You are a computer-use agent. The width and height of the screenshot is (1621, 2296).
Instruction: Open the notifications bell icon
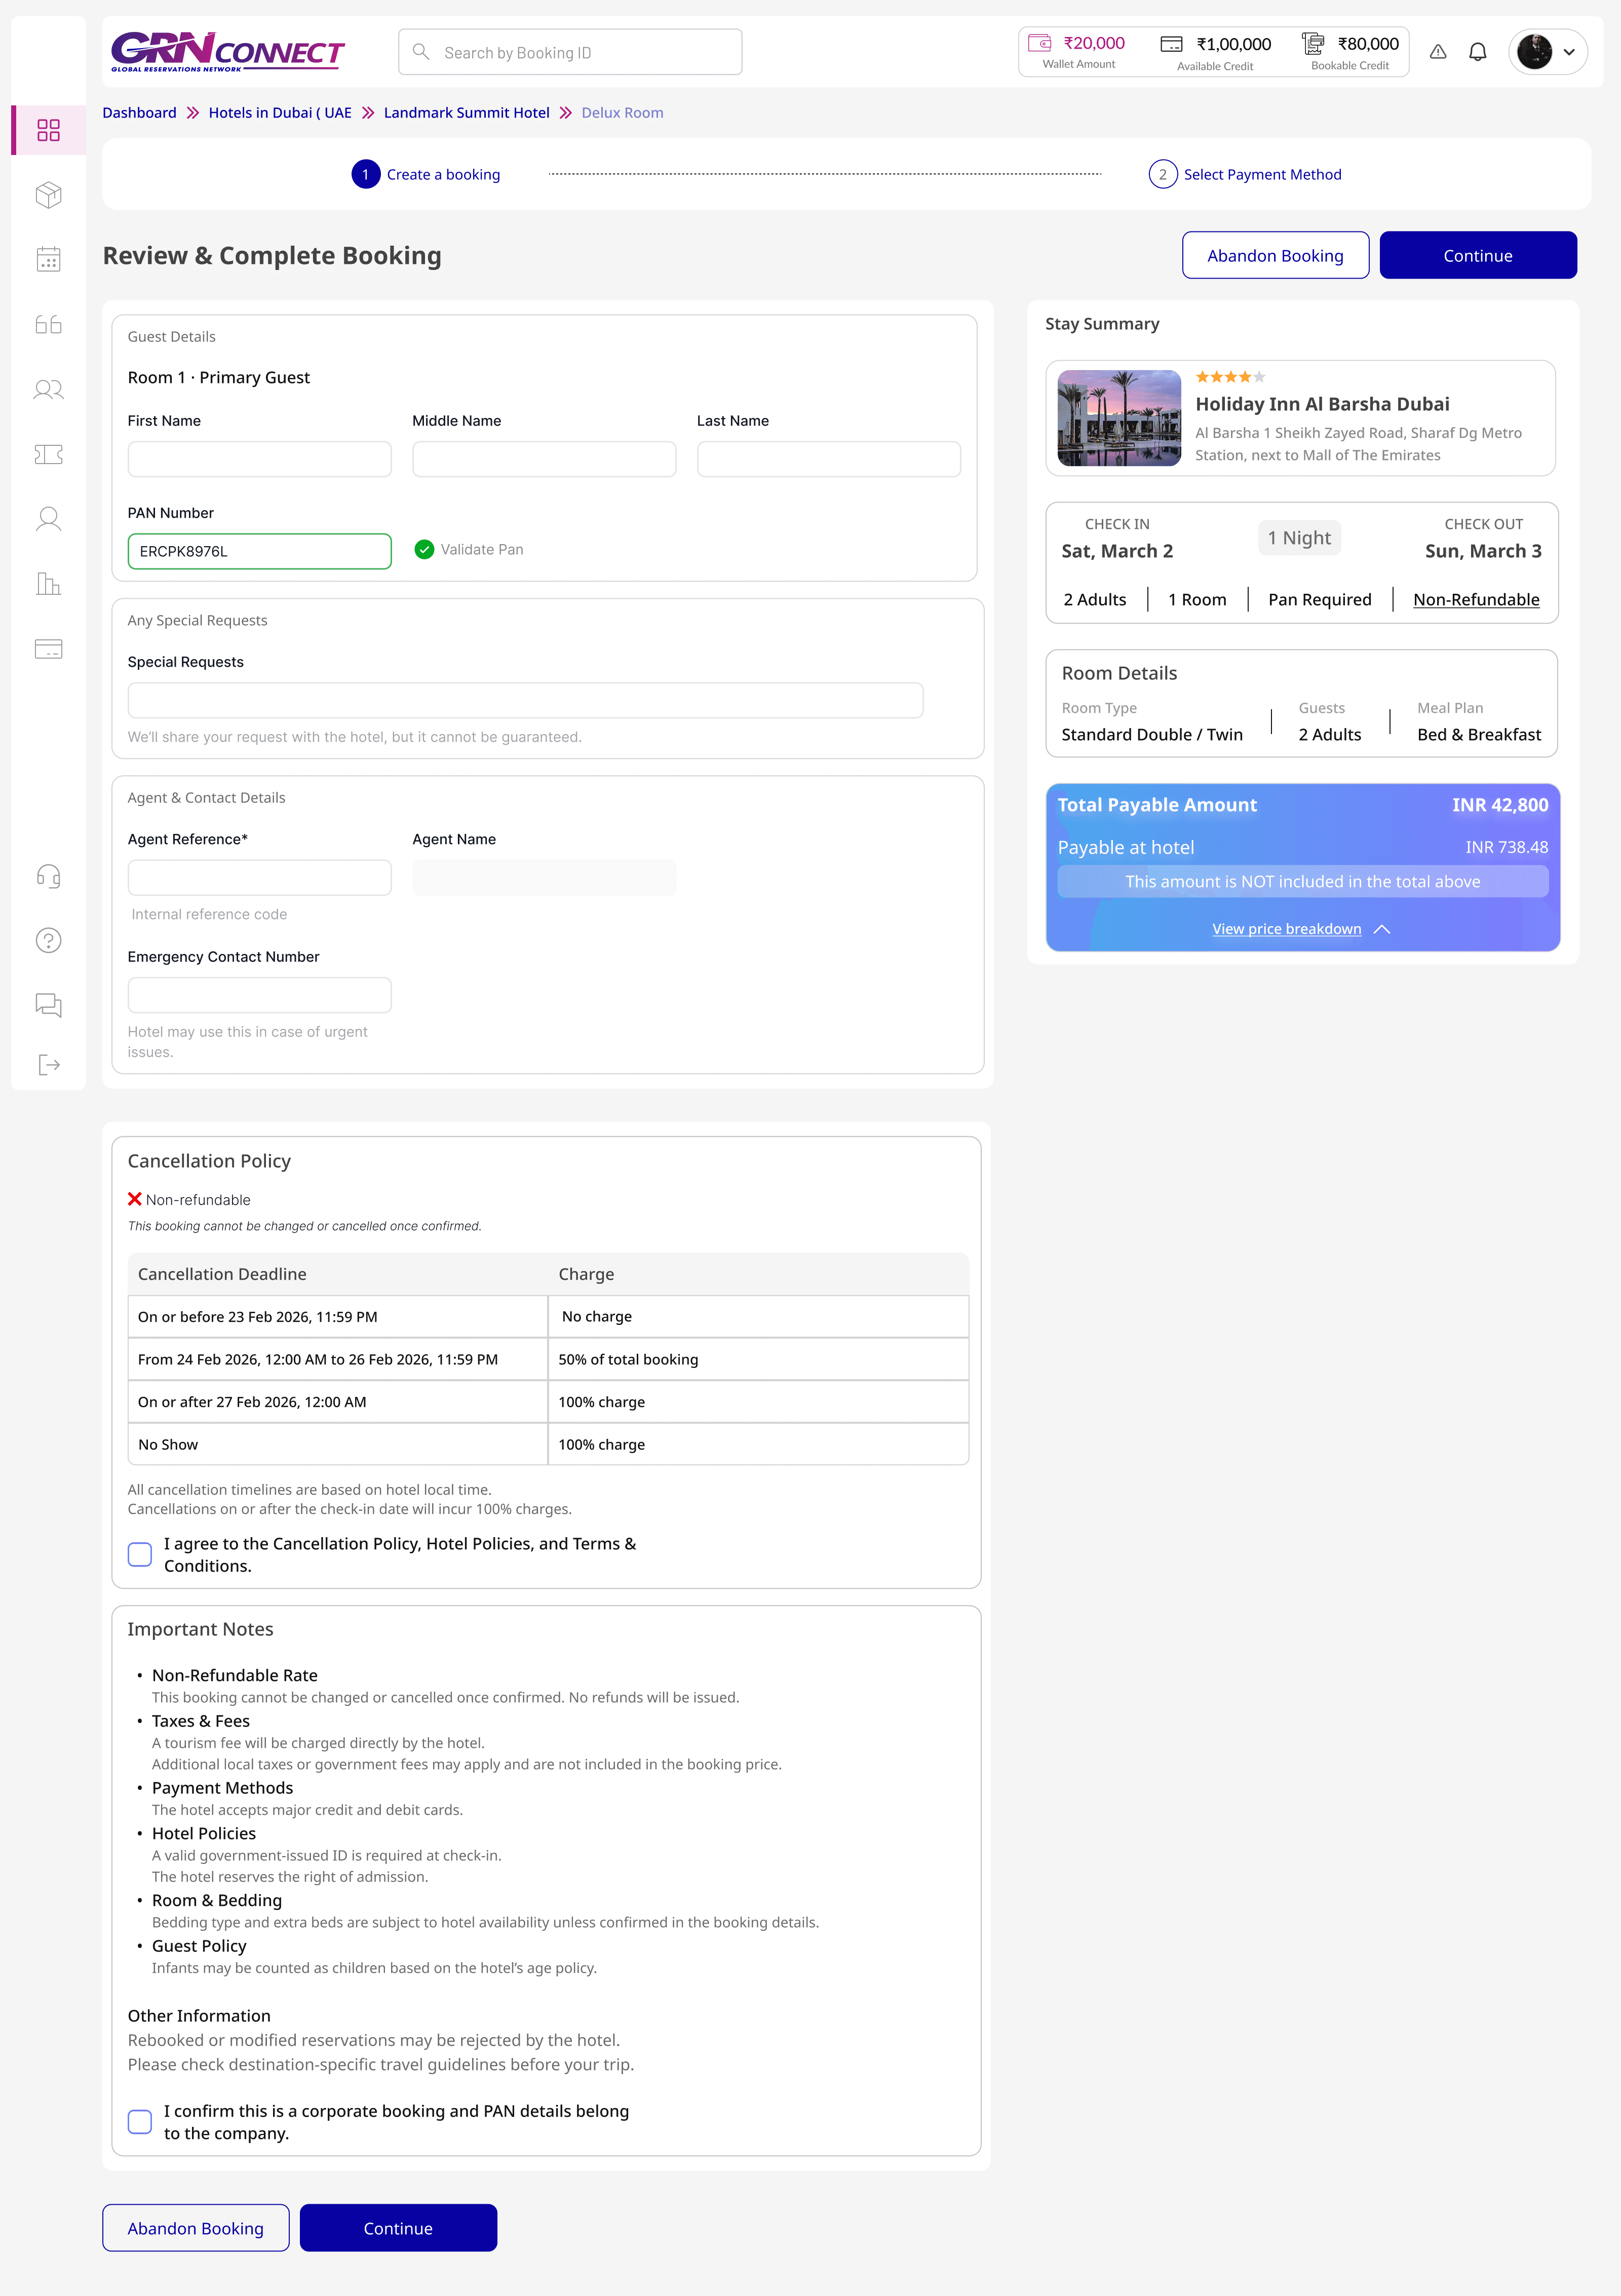coord(1477,52)
